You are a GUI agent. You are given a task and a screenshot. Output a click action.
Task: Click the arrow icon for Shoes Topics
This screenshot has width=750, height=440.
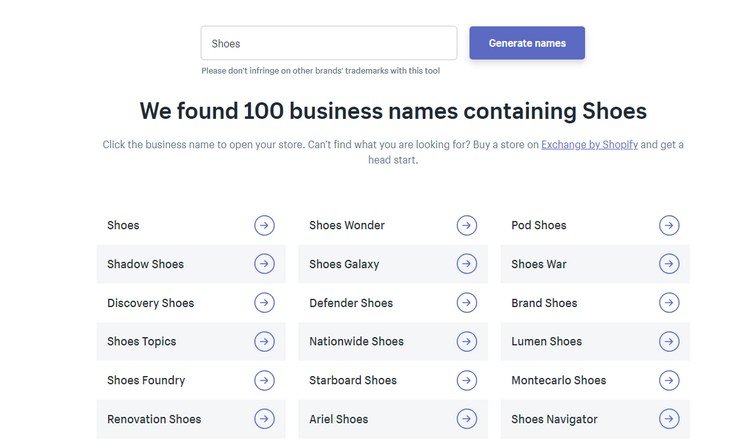264,342
